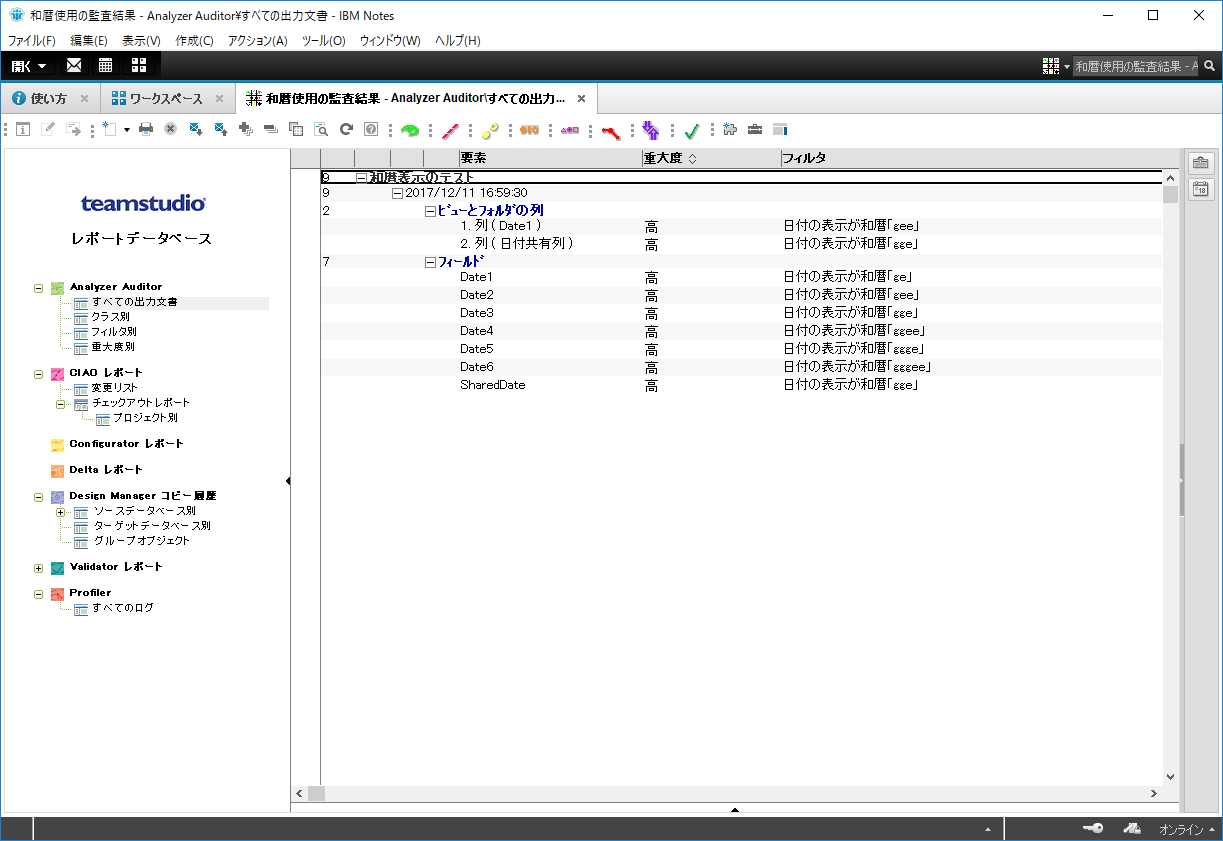Collapse the Design Manager コピー履歴 section
The image size is (1223, 841).
click(x=39, y=496)
